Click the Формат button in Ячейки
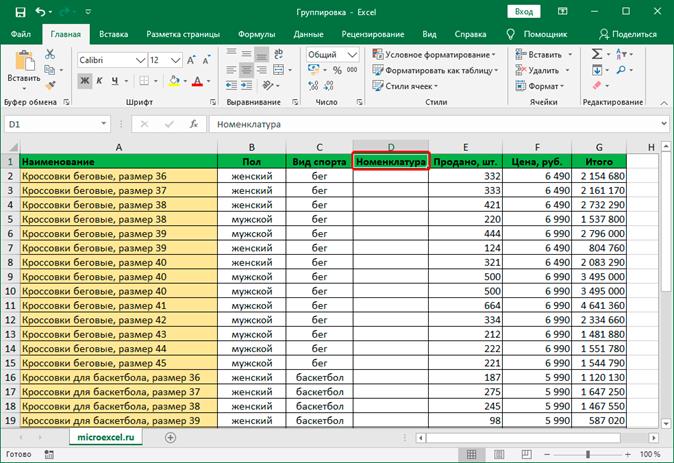The height and width of the screenshot is (463, 674). [x=540, y=86]
